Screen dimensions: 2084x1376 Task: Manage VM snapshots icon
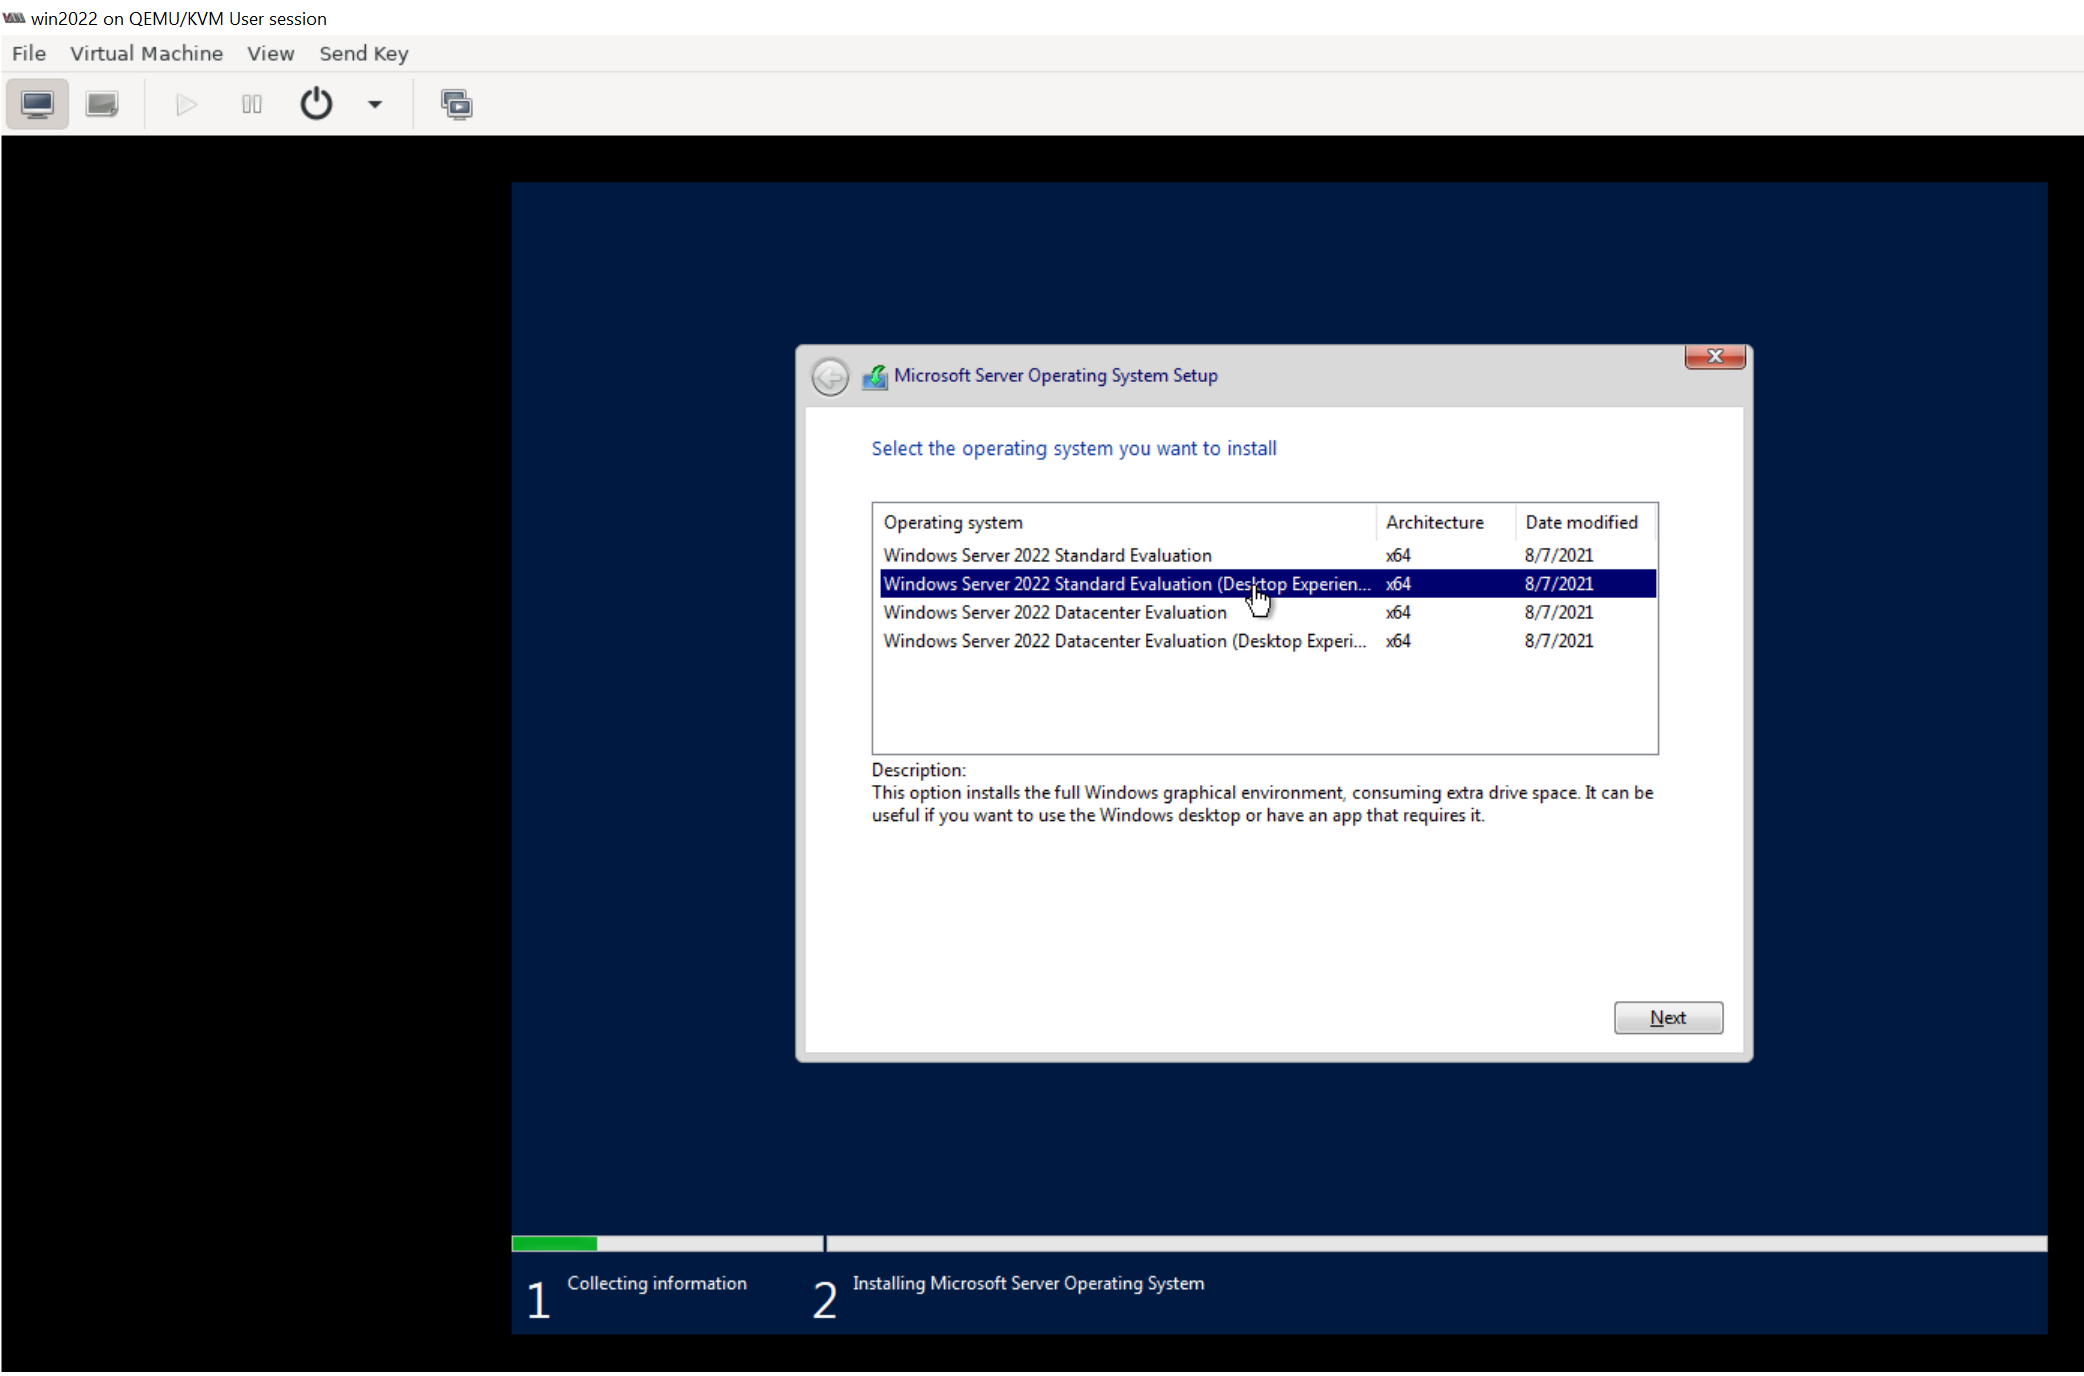(x=457, y=104)
